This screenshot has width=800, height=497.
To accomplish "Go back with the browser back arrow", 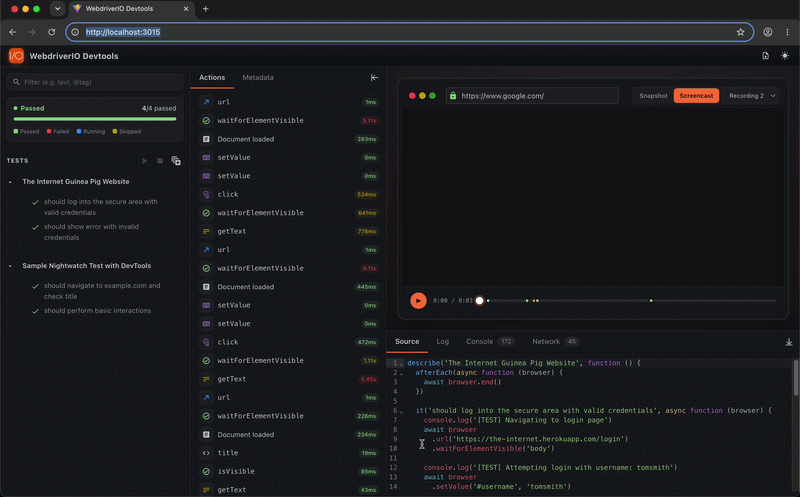I will coord(13,32).
